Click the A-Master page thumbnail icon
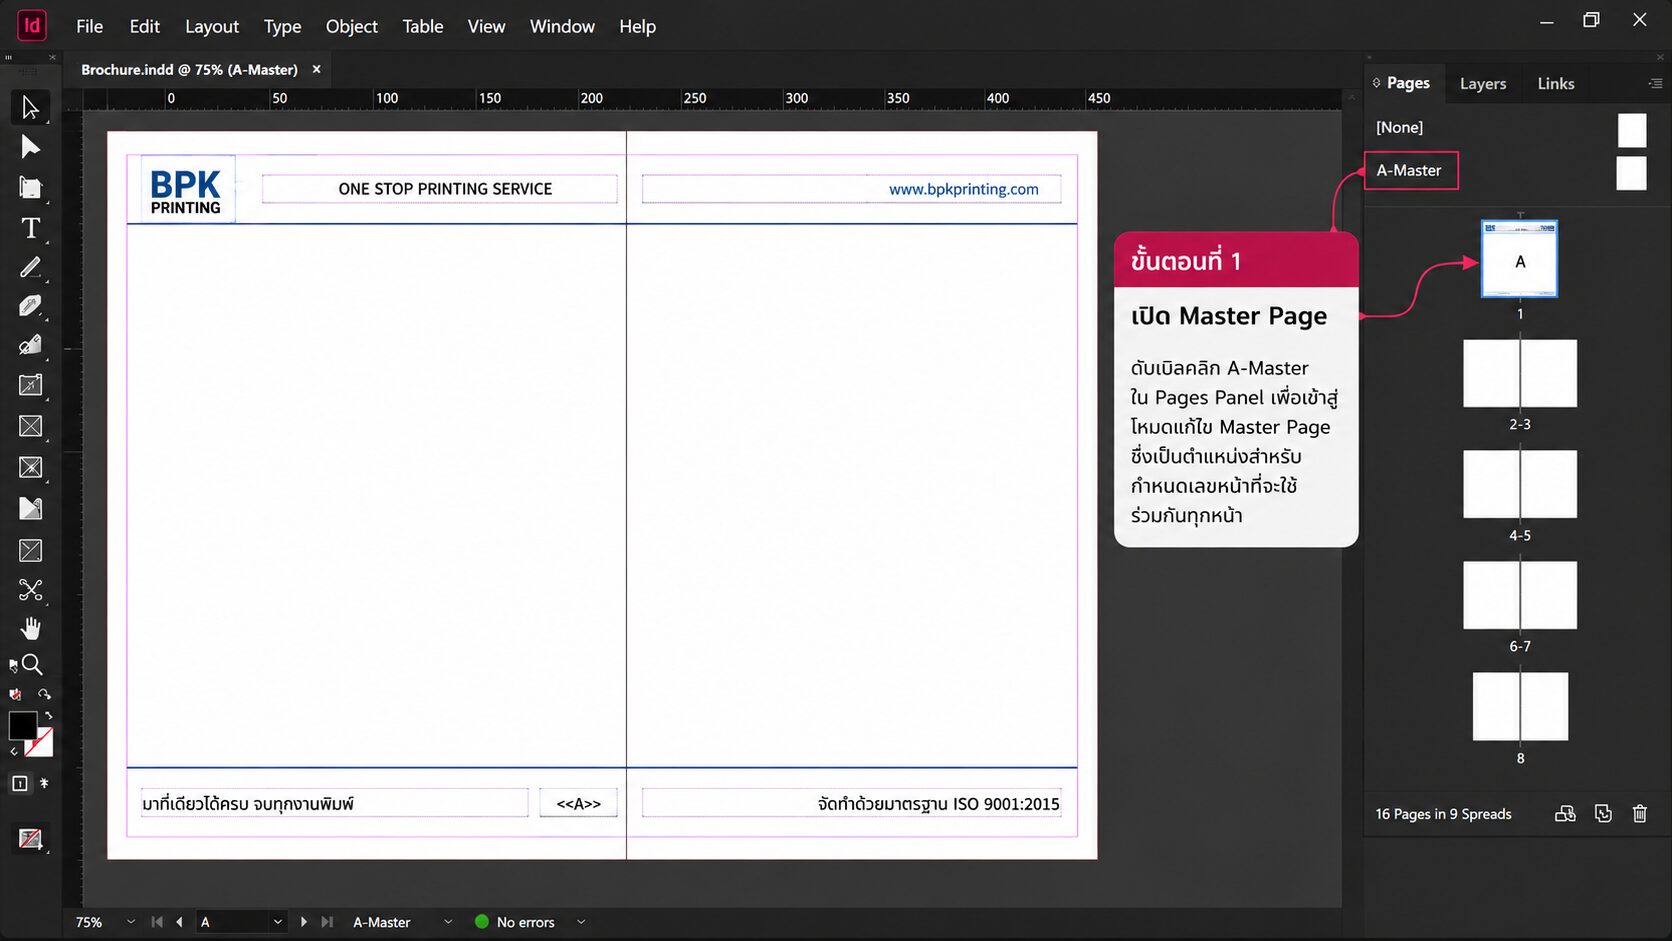Image resolution: width=1672 pixels, height=941 pixels. (1631, 173)
